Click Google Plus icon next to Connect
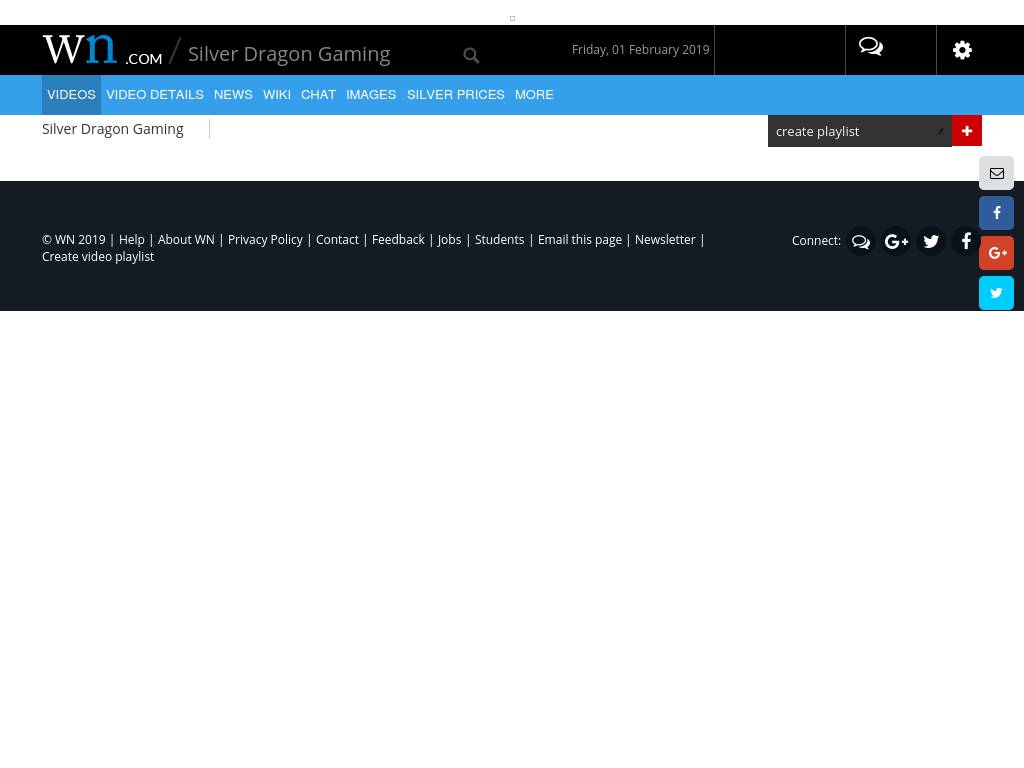This screenshot has height=768, width=1024. (896, 241)
